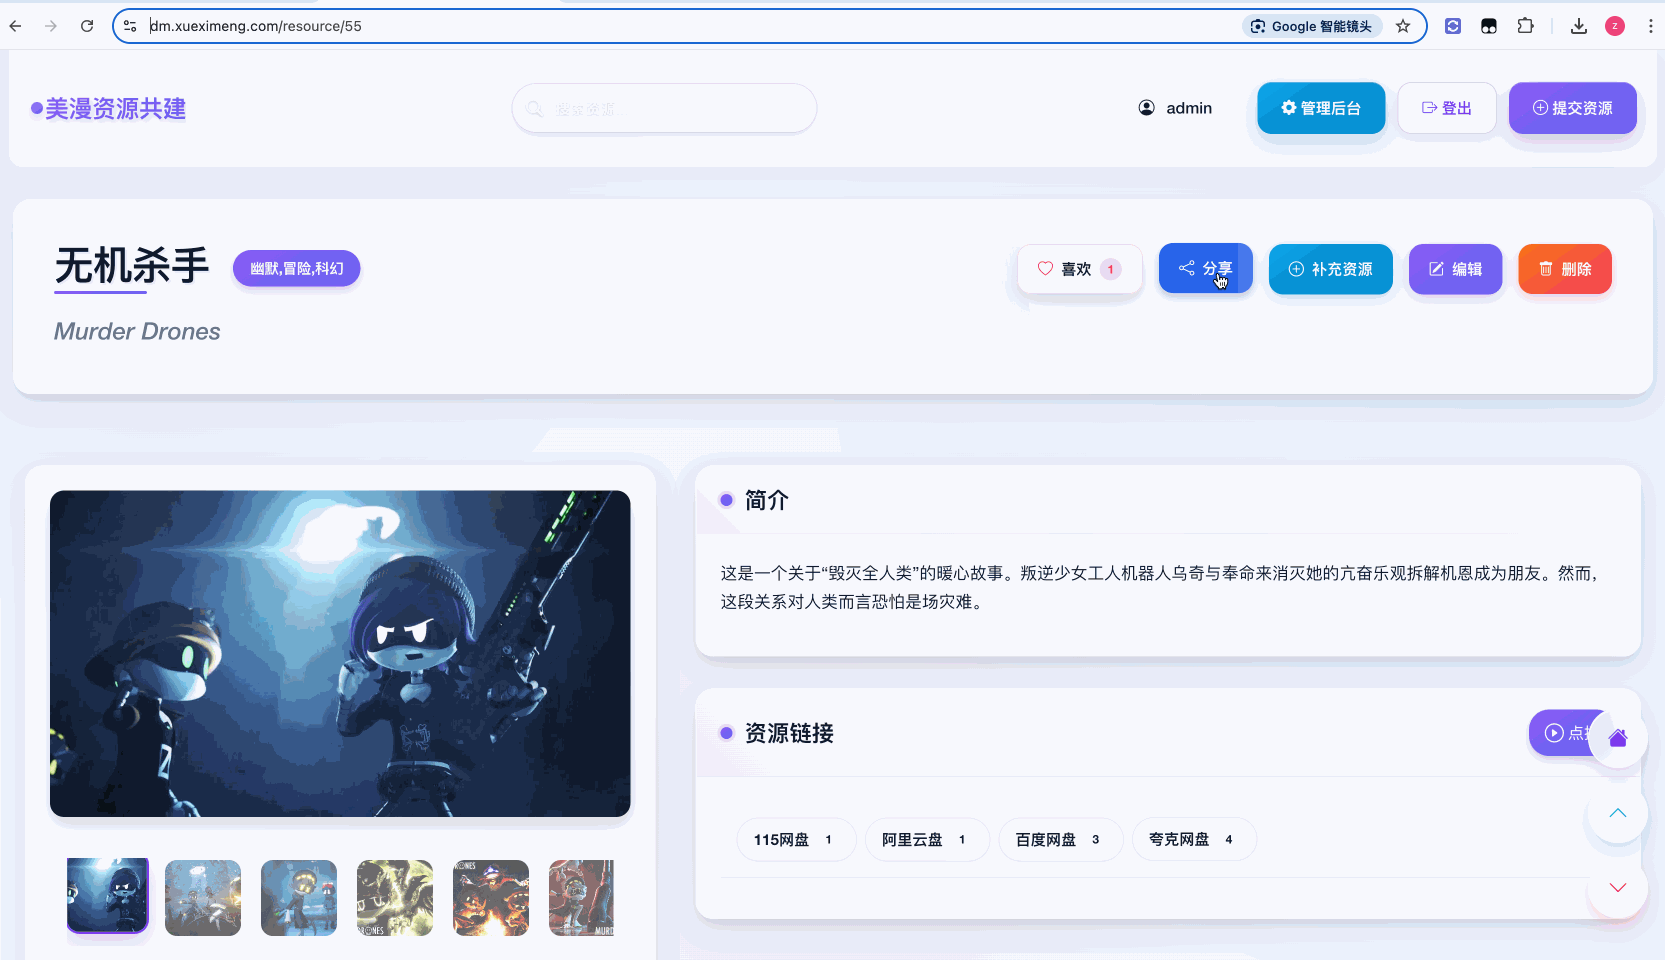Click the 无机杀手 title text
Viewport: 1665px width, 960px height.
pos(132,266)
